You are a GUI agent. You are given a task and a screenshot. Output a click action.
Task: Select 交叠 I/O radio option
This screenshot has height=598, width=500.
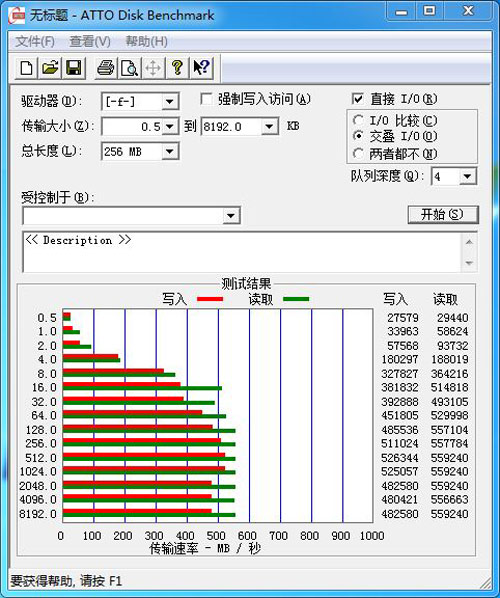pos(358,136)
